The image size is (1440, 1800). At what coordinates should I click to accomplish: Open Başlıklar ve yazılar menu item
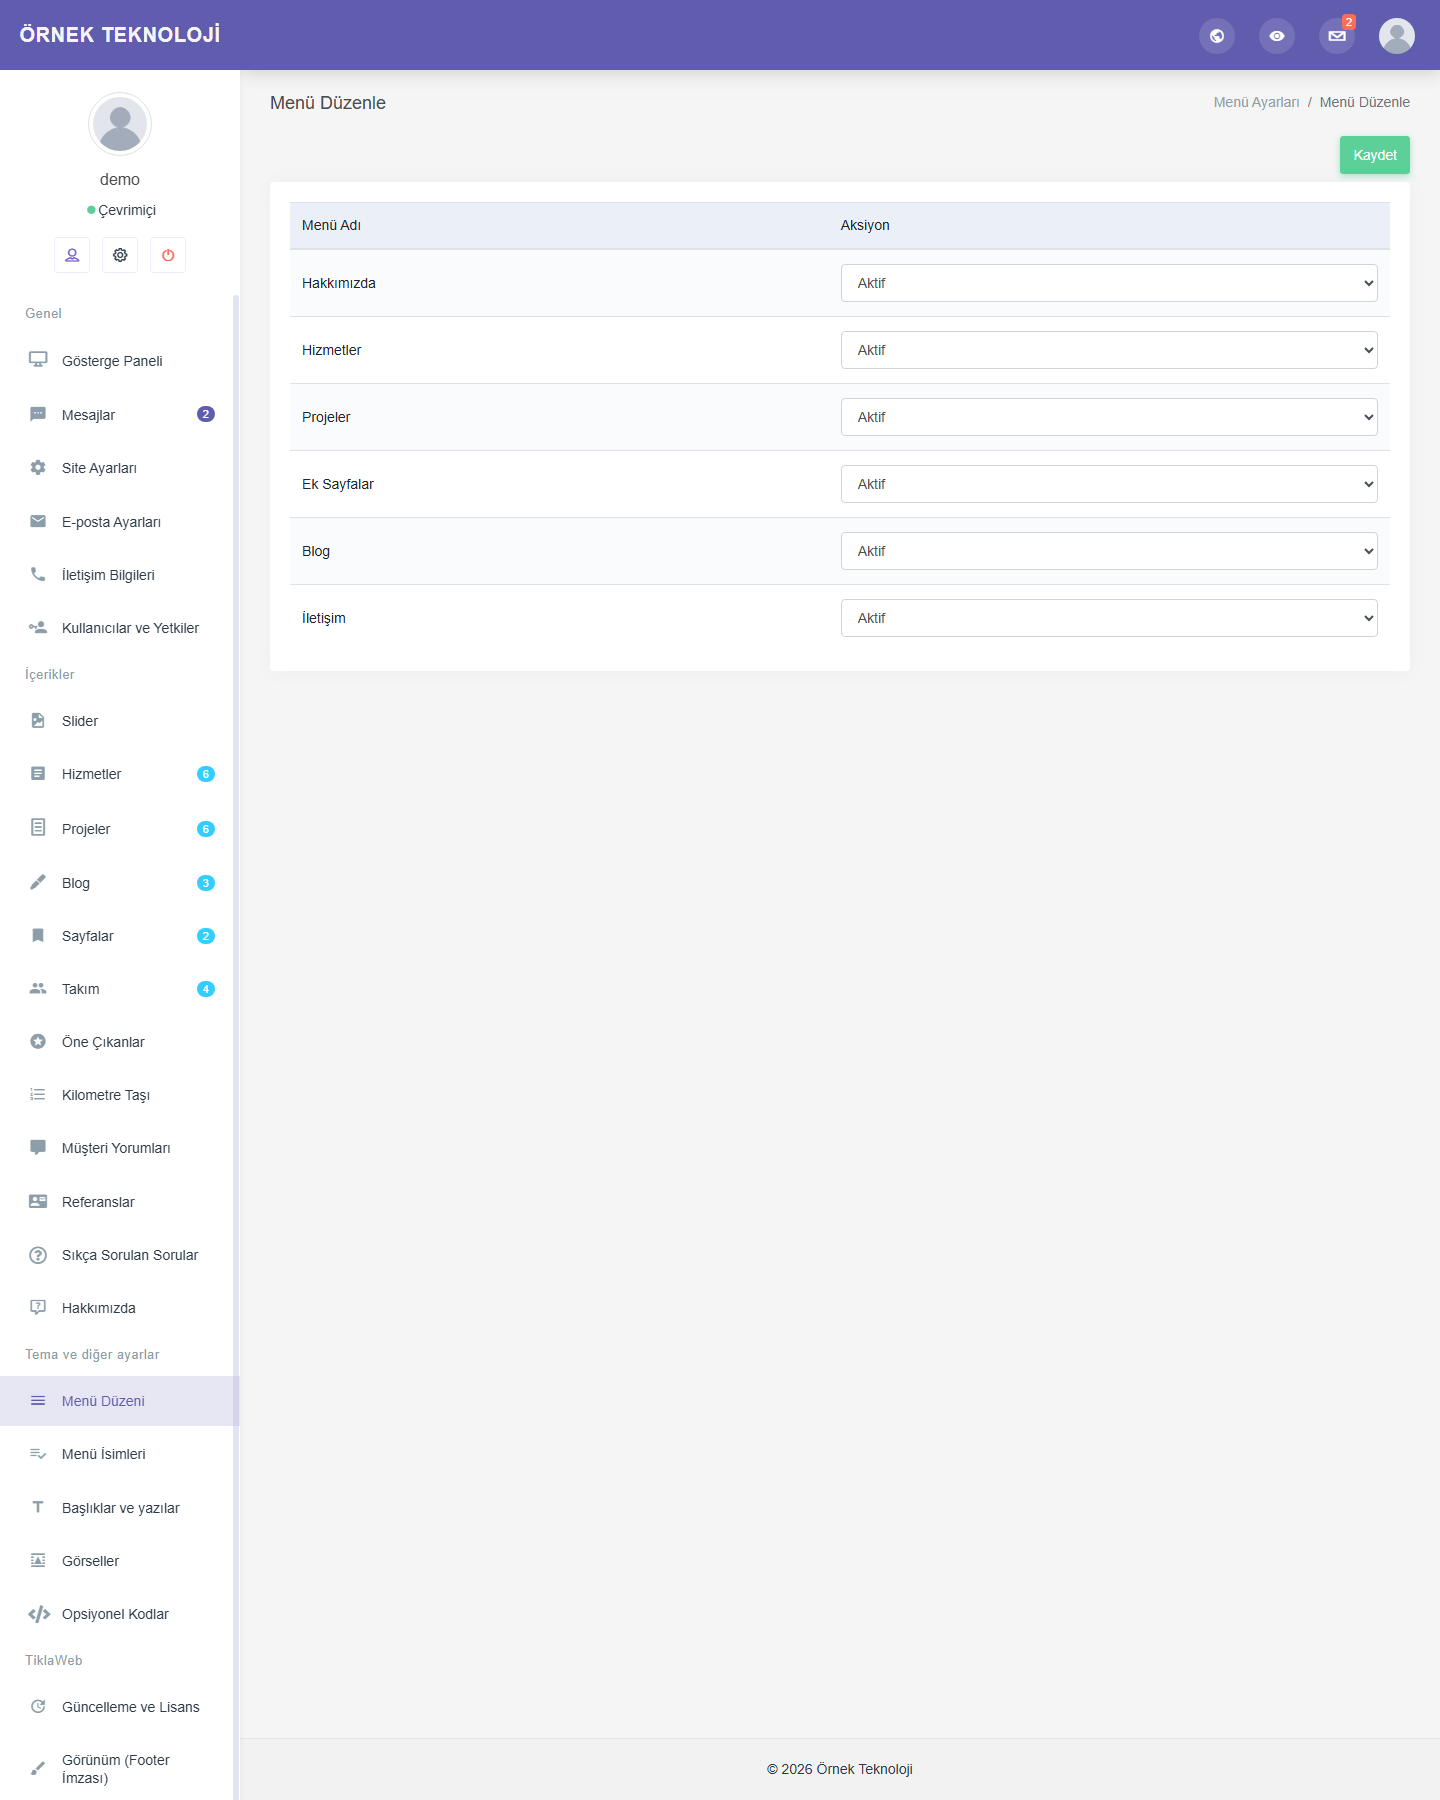point(120,1508)
